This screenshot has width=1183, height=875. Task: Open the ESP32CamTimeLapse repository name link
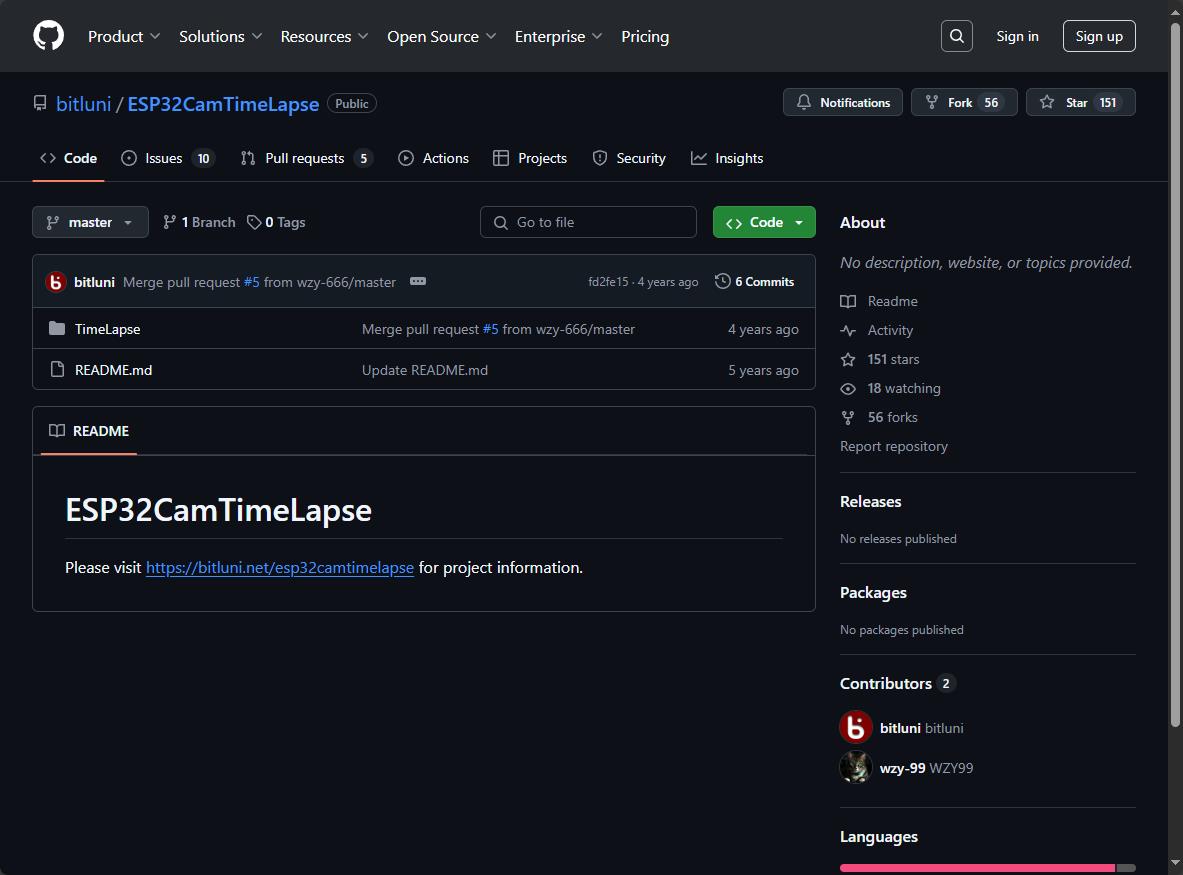pyautogui.click(x=223, y=104)
